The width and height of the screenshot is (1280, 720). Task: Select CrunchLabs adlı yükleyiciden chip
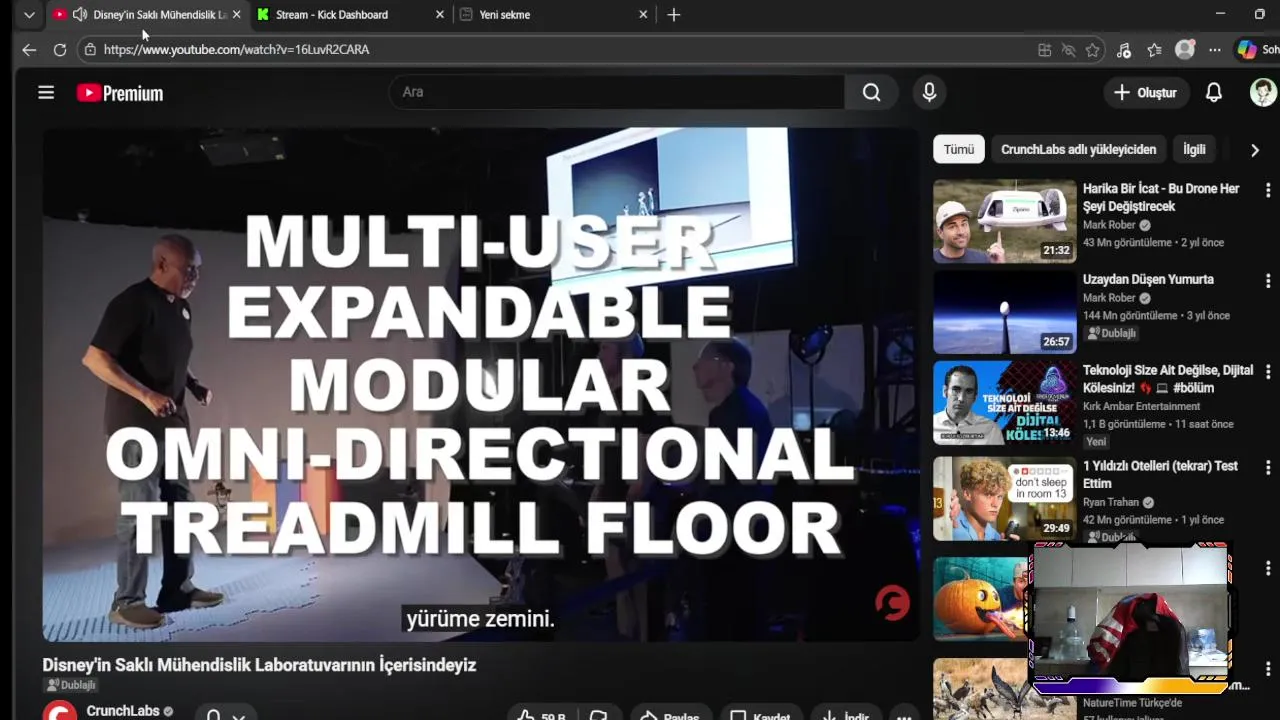point(1078,149)
